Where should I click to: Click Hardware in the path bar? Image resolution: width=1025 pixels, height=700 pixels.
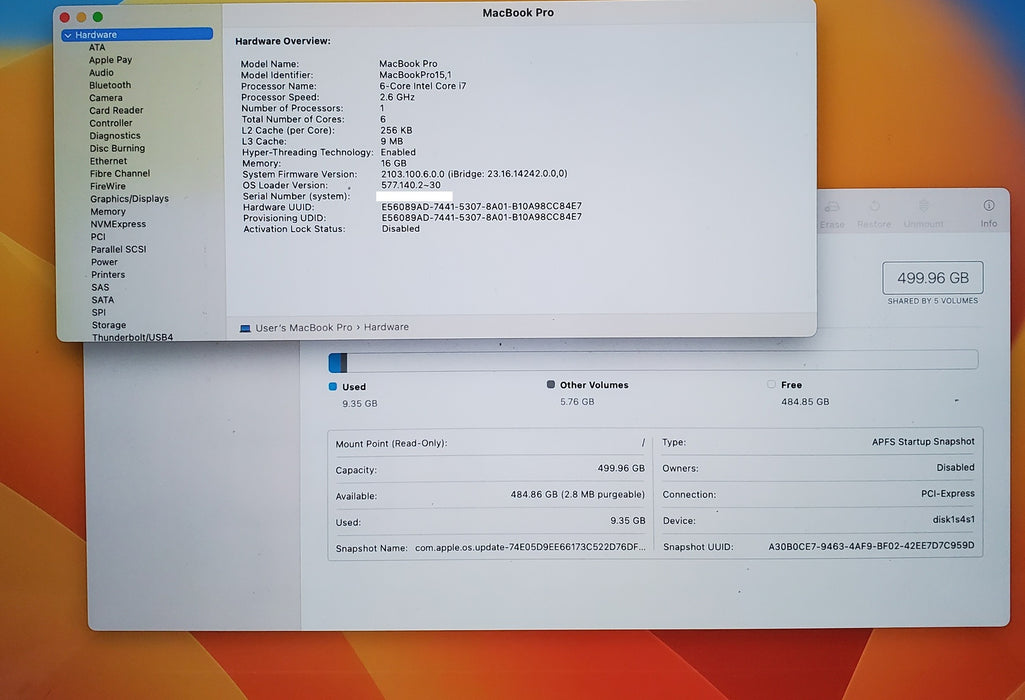pyautogui.click(x=386, y=327)
